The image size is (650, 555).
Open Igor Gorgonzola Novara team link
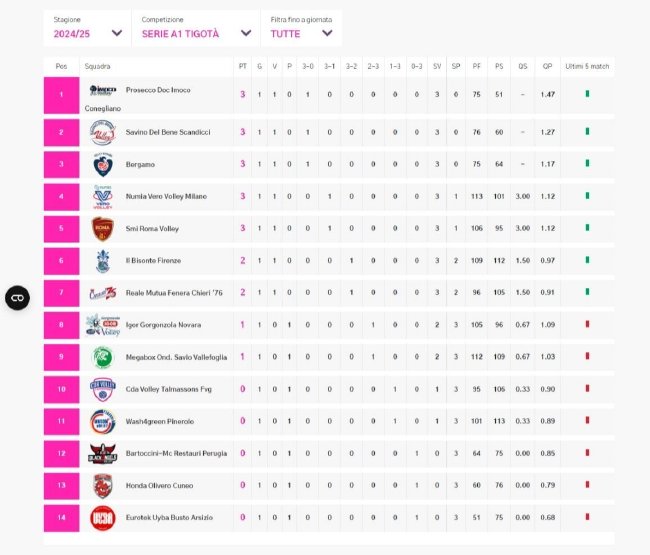coord(163,325)
